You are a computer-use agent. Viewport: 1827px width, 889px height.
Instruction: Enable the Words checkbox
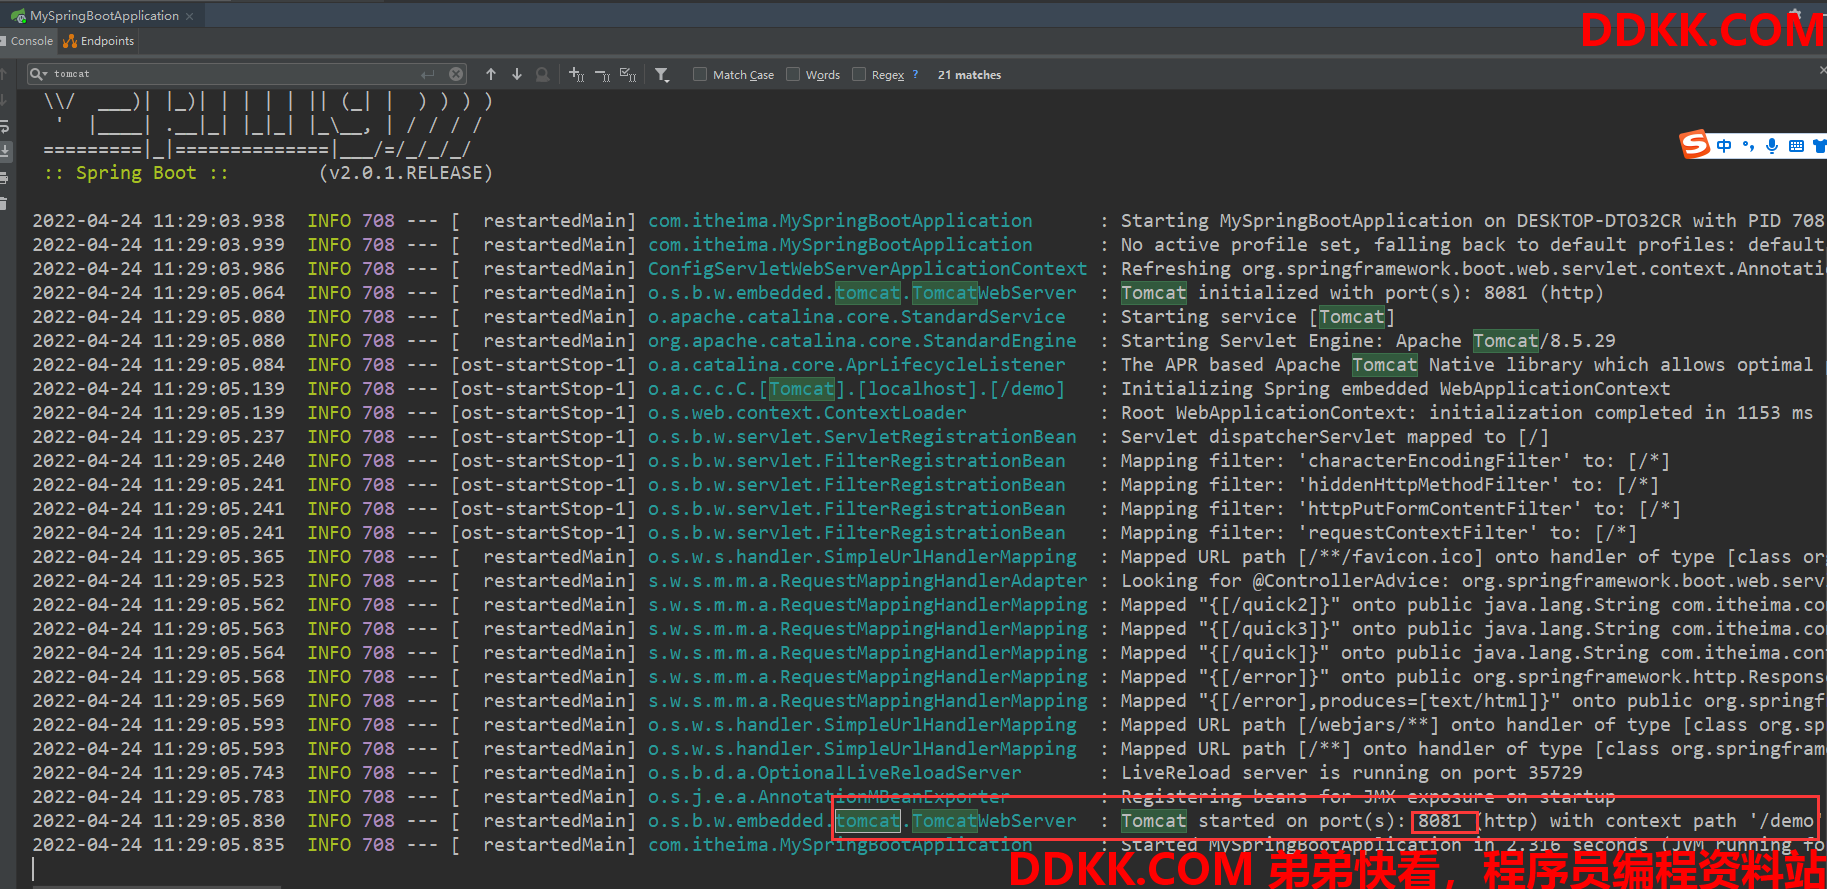tap(793, 74)
